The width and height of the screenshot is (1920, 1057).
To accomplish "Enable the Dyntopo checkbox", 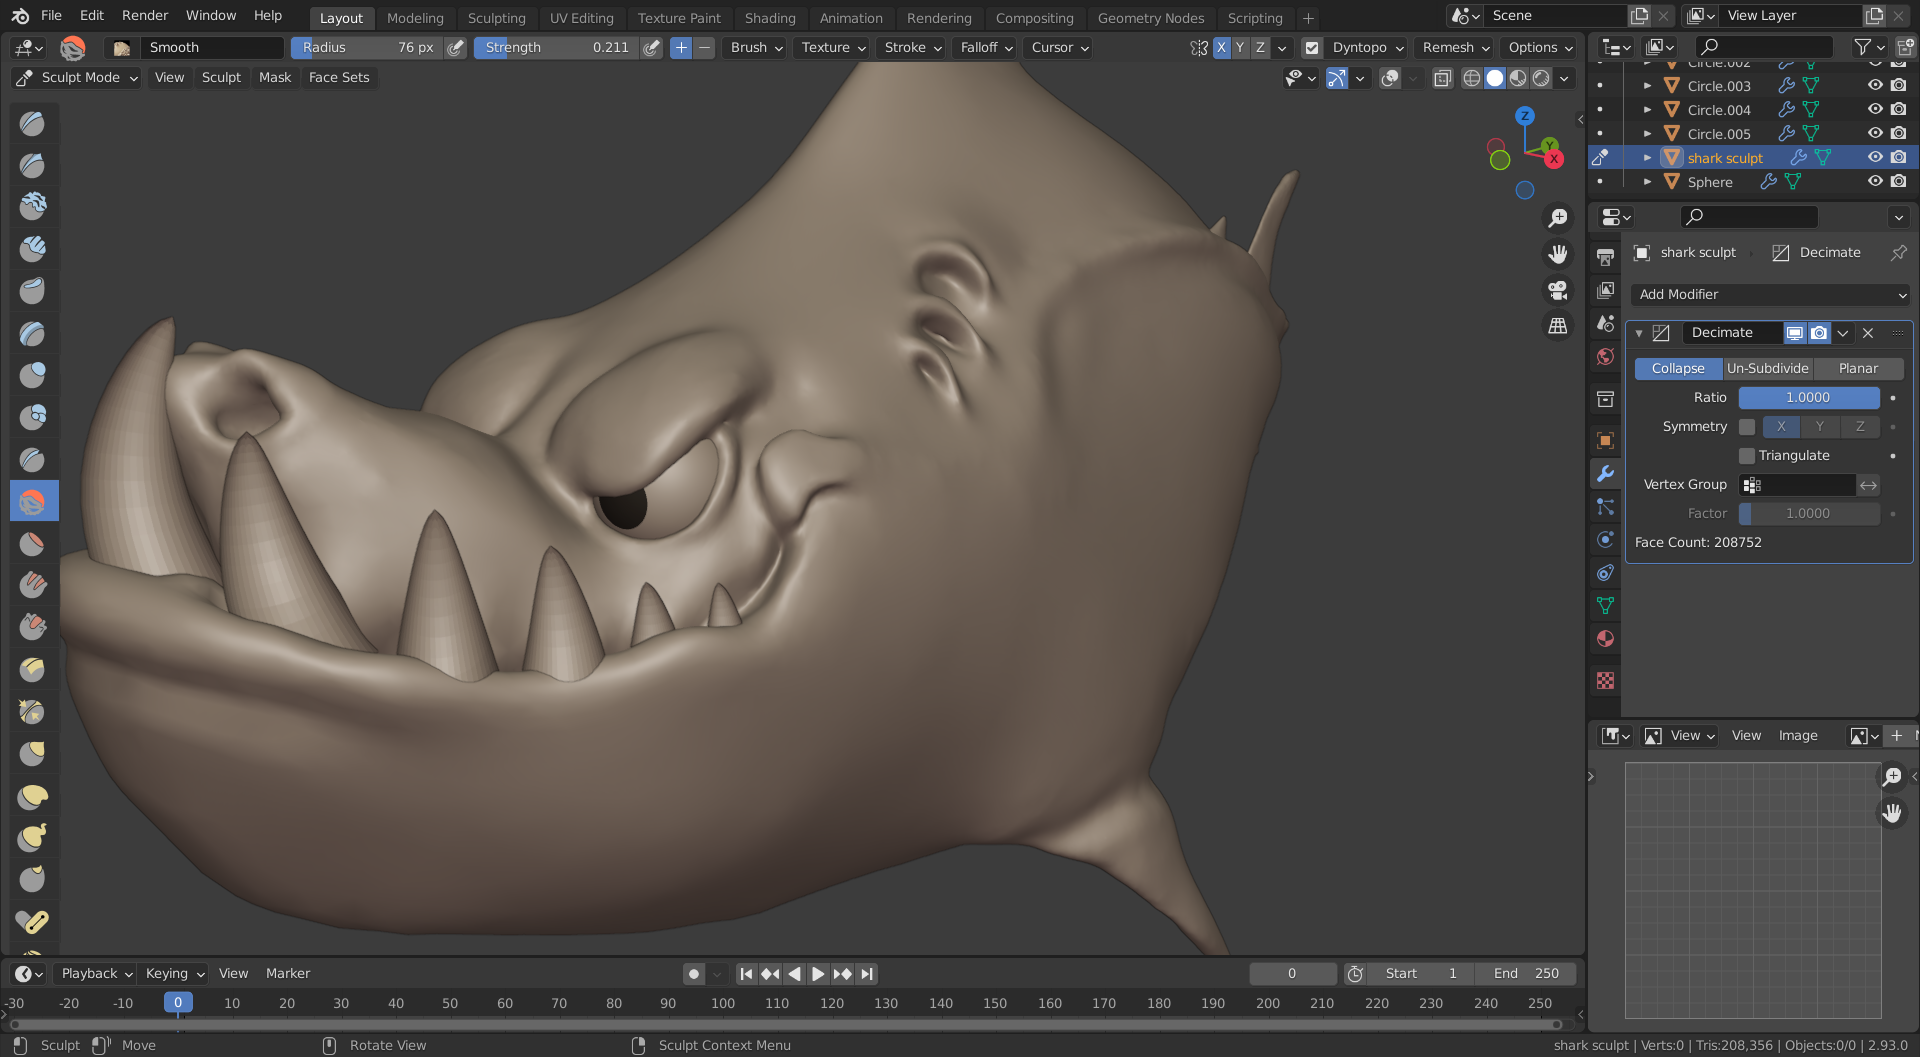I will point(1312,48).
